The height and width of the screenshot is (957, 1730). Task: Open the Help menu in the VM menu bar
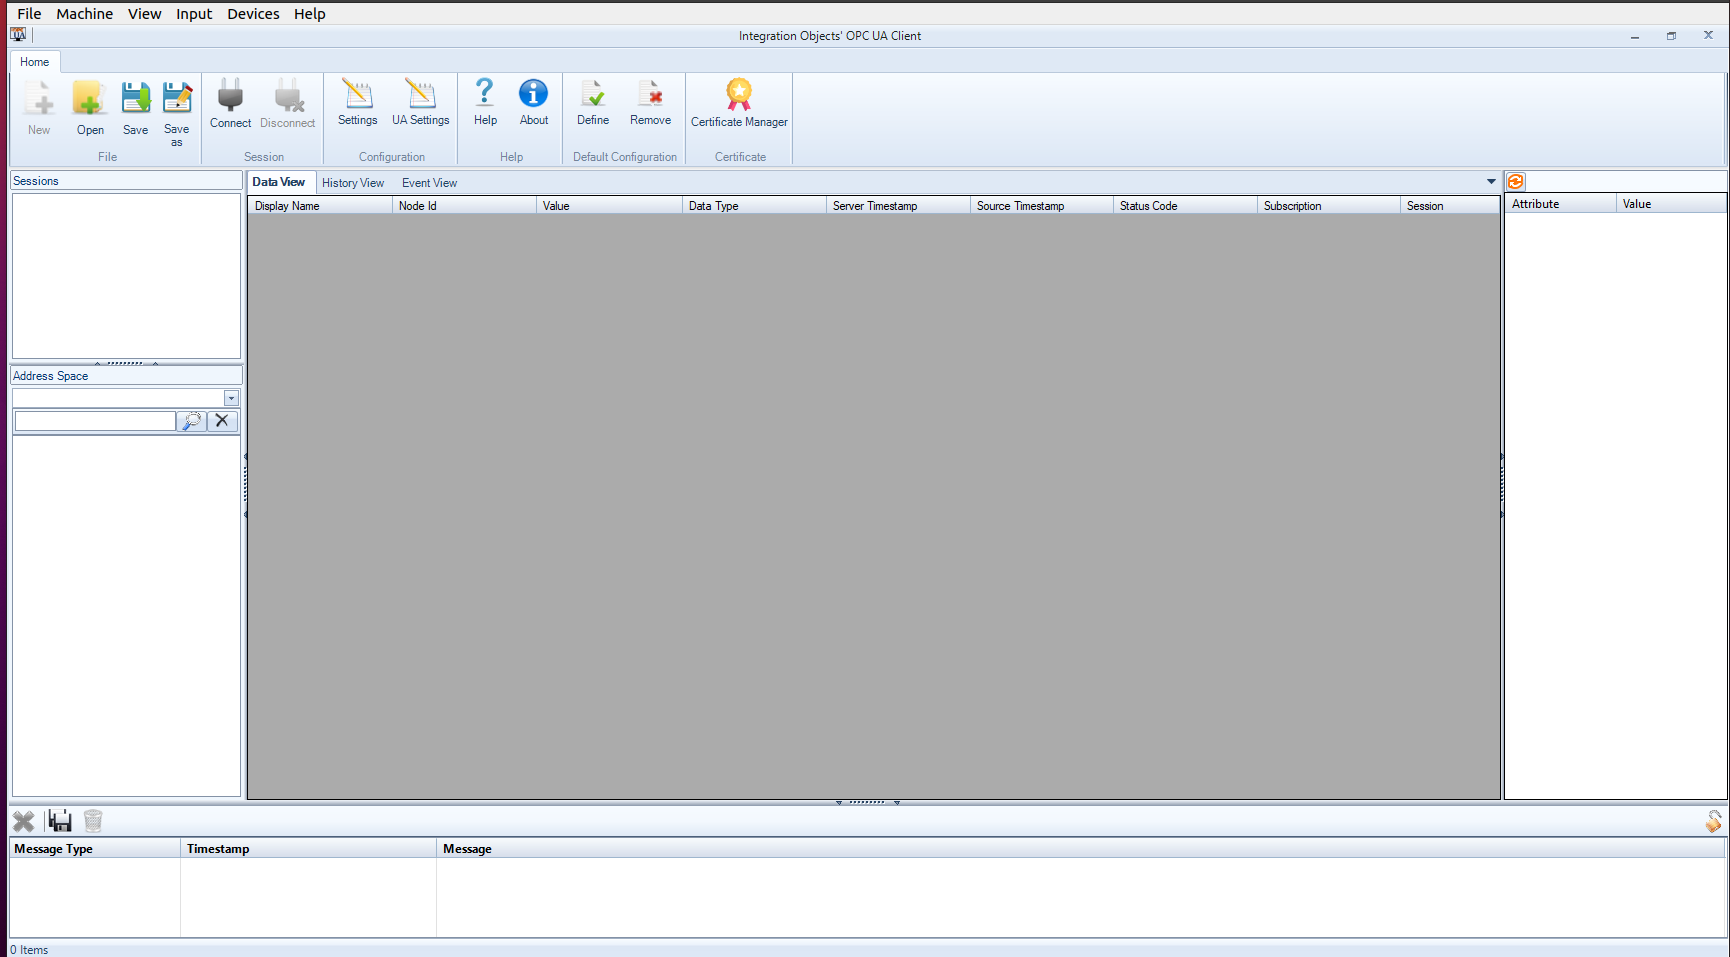pos(309,14)
